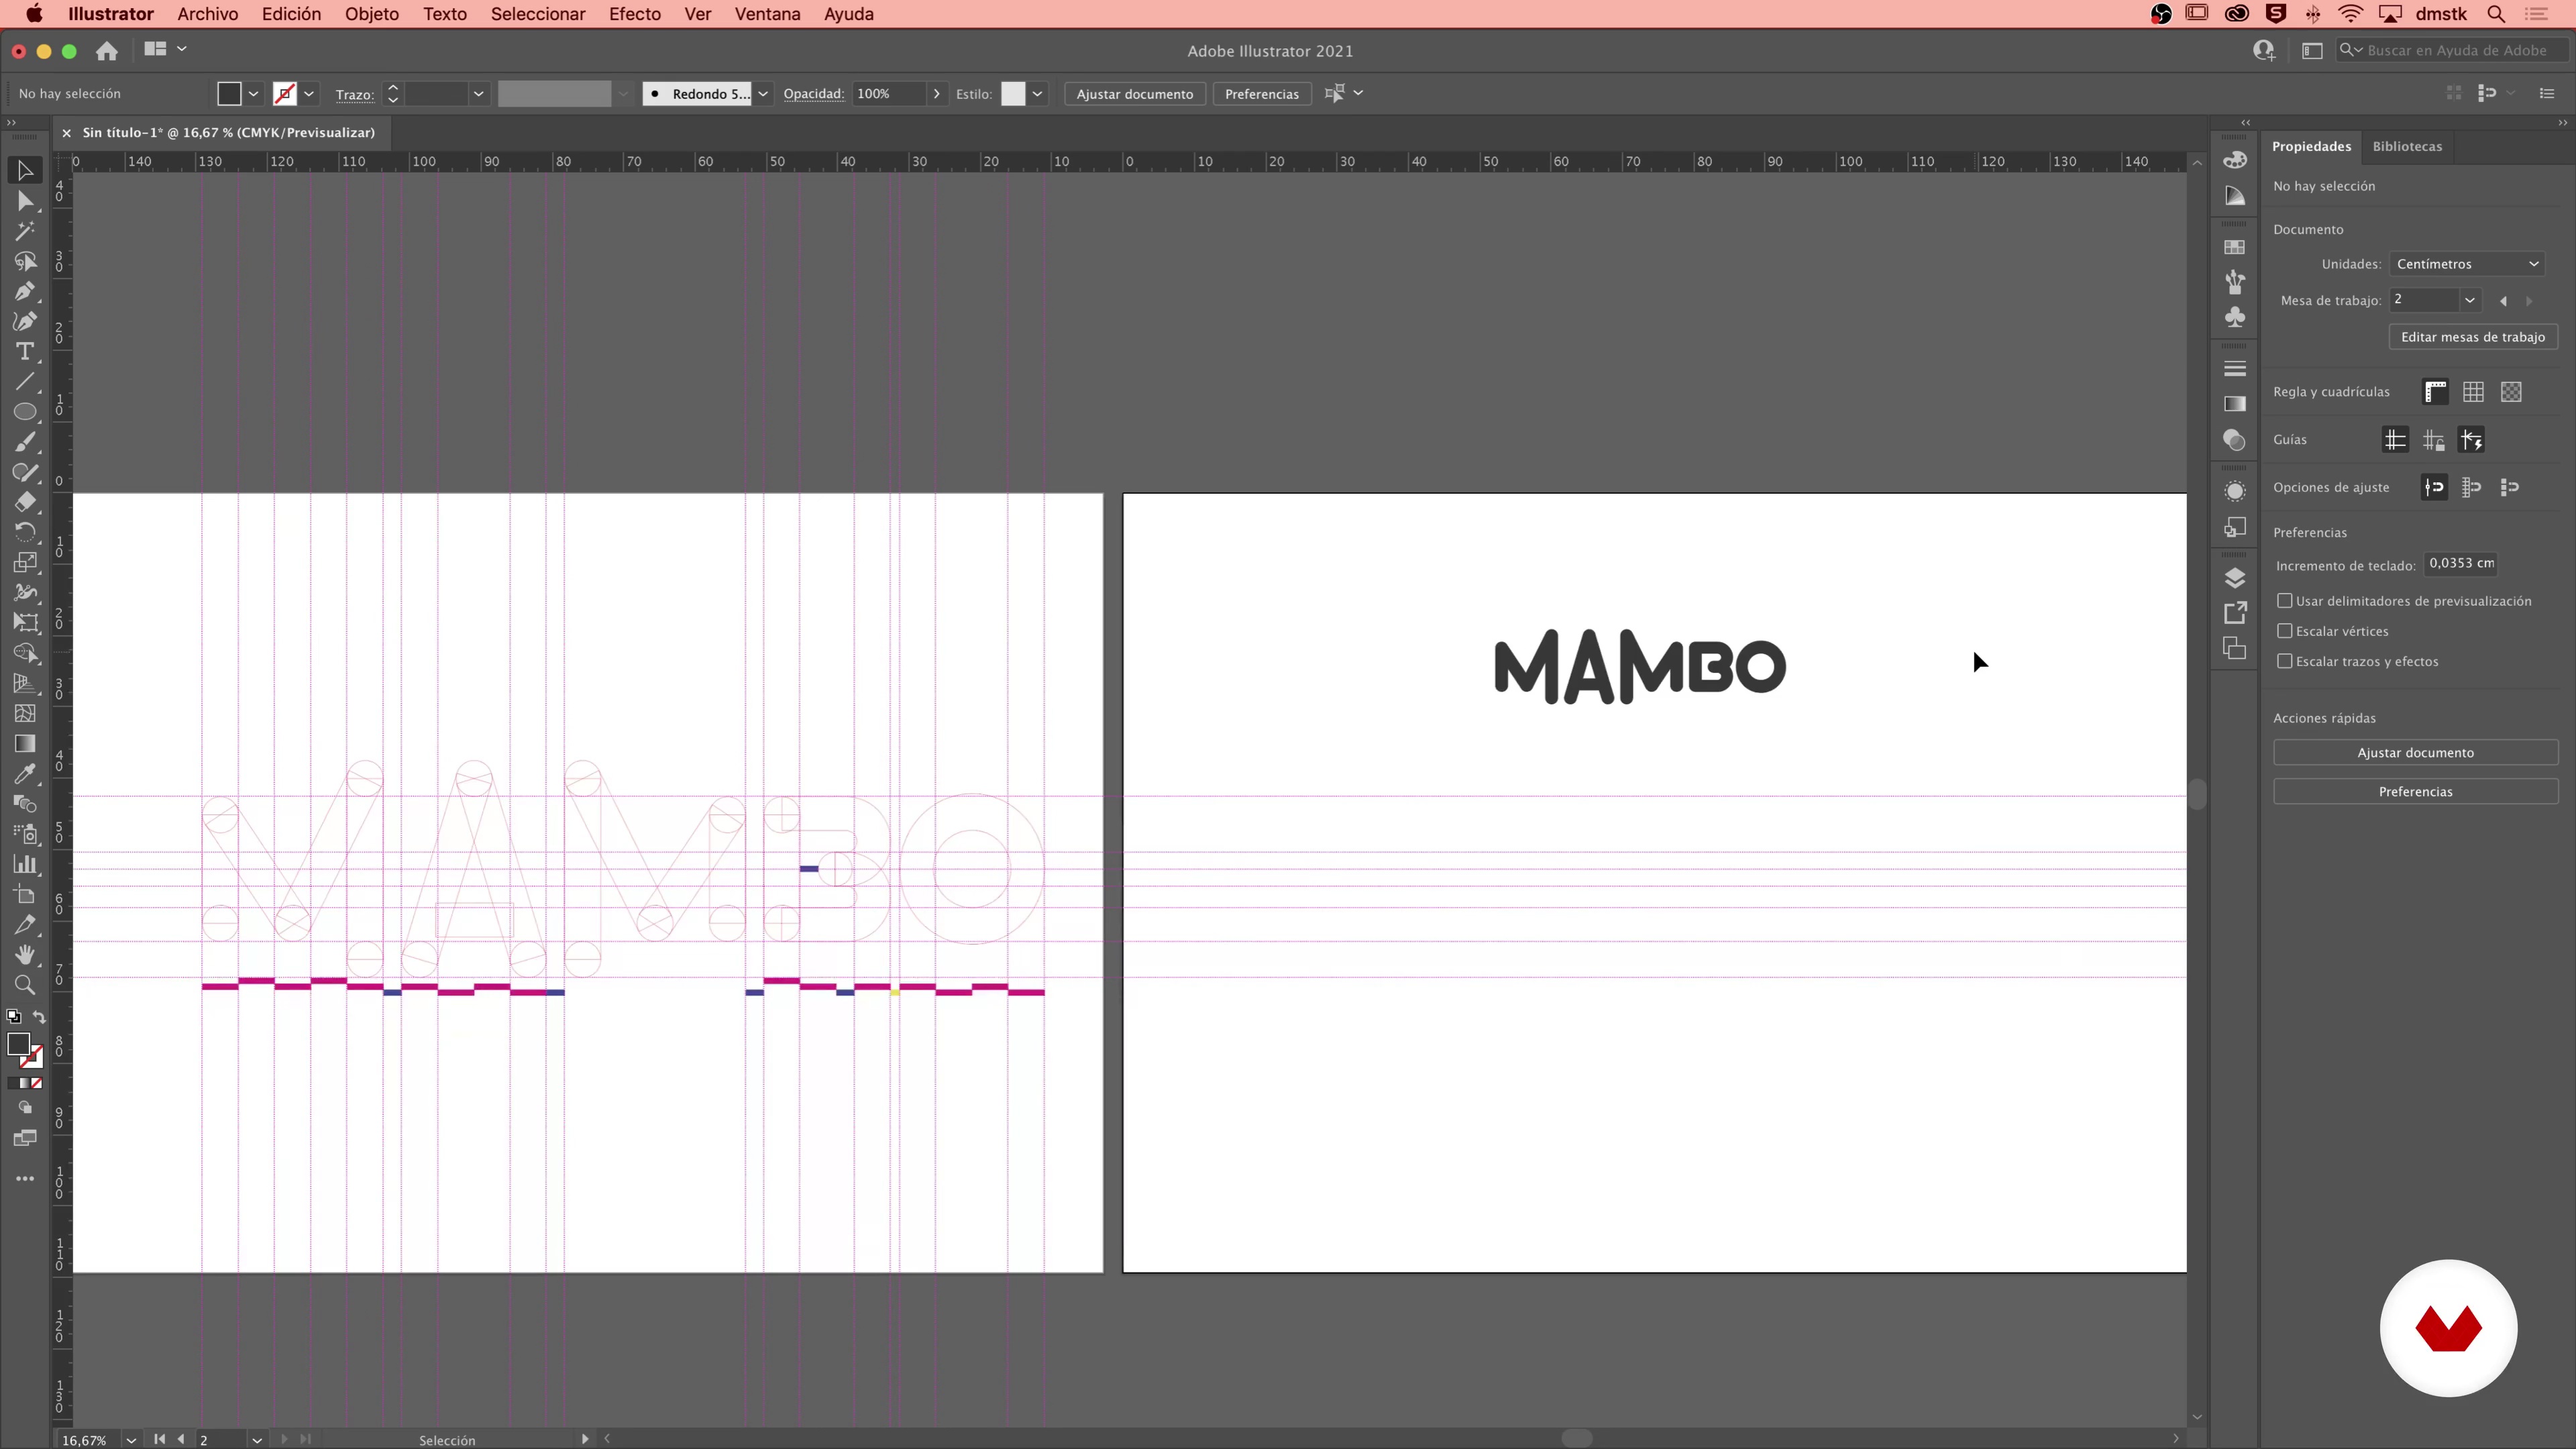Open the Swatches panel icon
The image size is (2576, 1449).
click(2235, 247)
